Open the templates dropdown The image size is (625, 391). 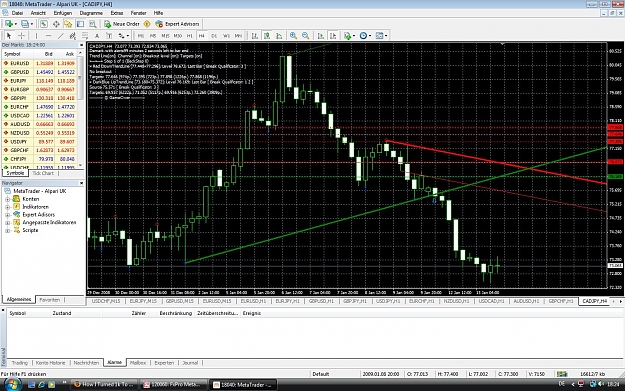point(381,36)
